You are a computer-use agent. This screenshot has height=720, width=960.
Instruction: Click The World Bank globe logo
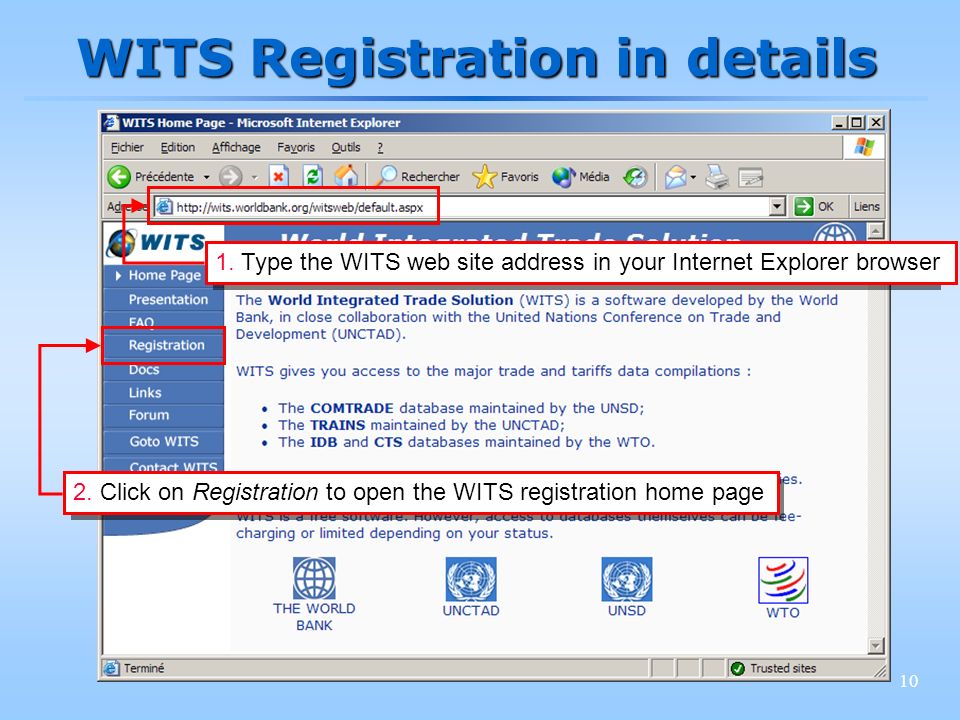314,578
